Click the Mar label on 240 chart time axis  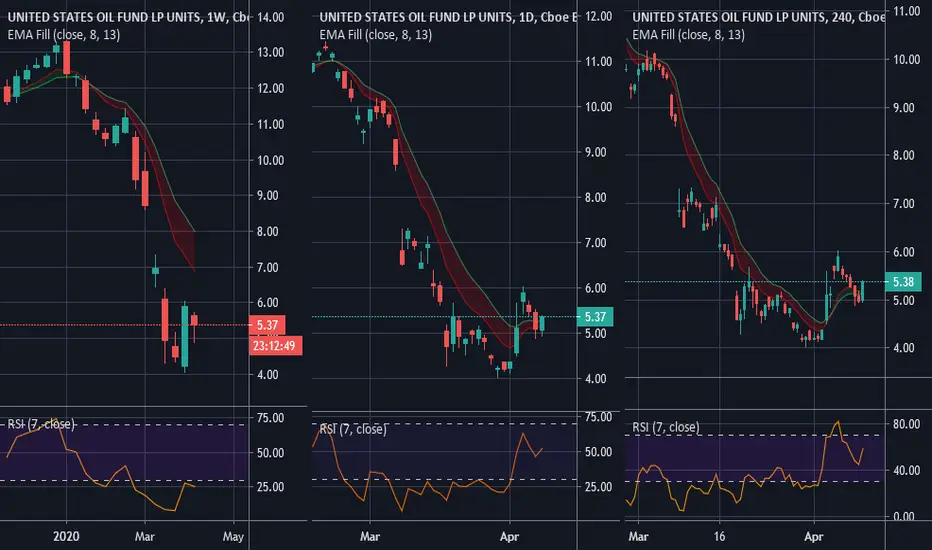(x=638, y=536)
